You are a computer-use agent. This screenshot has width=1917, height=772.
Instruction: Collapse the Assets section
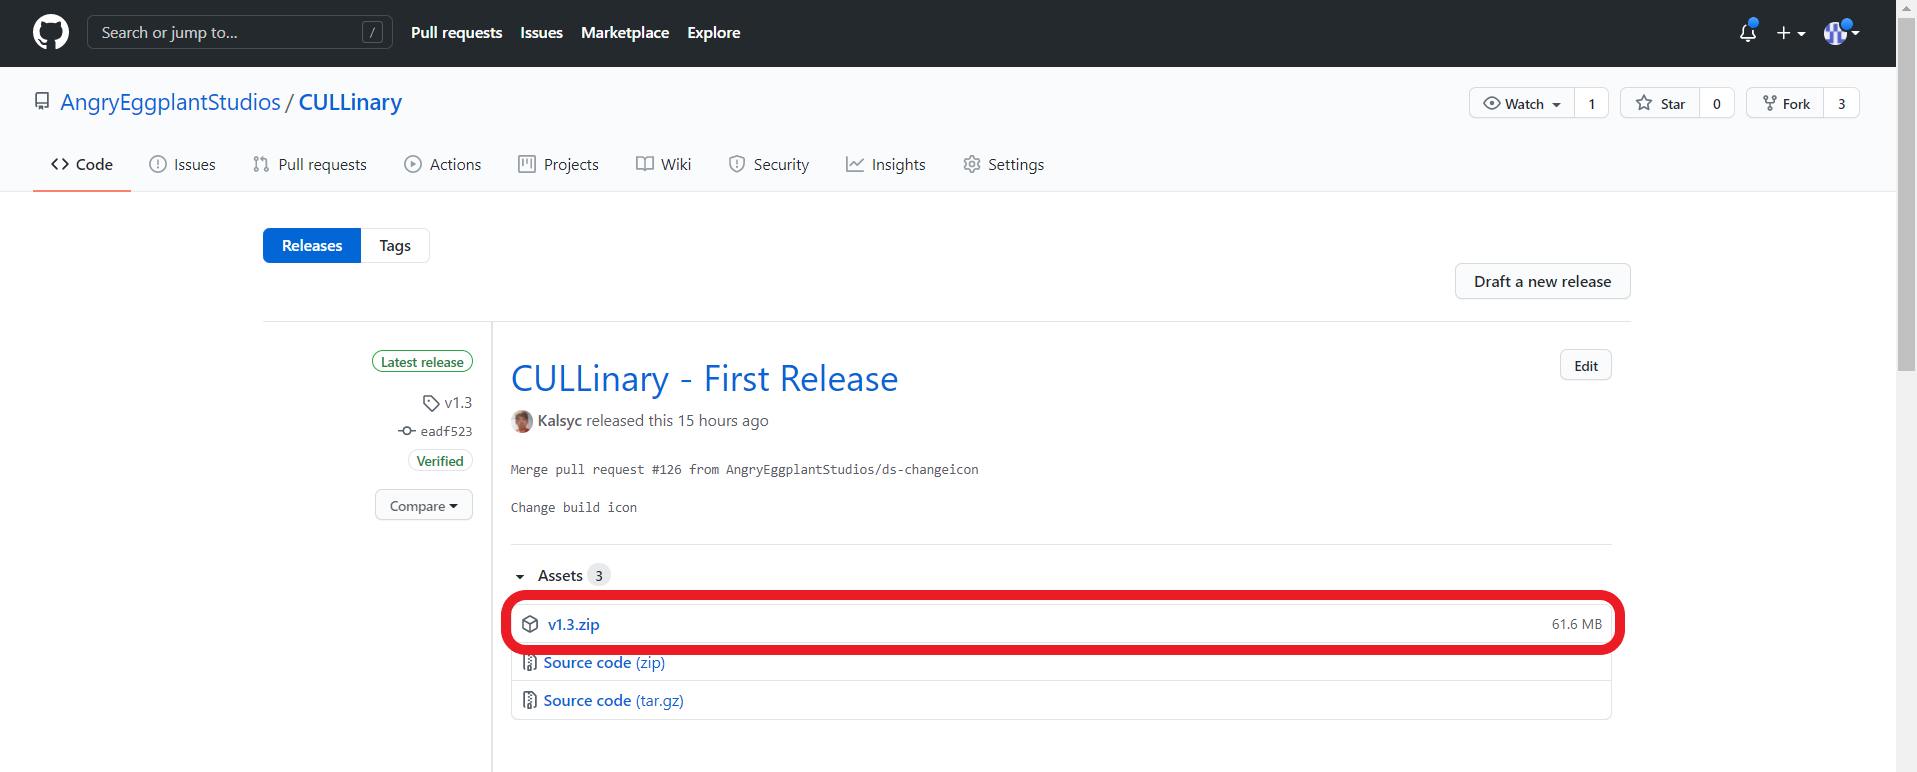click(x=560, y=575)
